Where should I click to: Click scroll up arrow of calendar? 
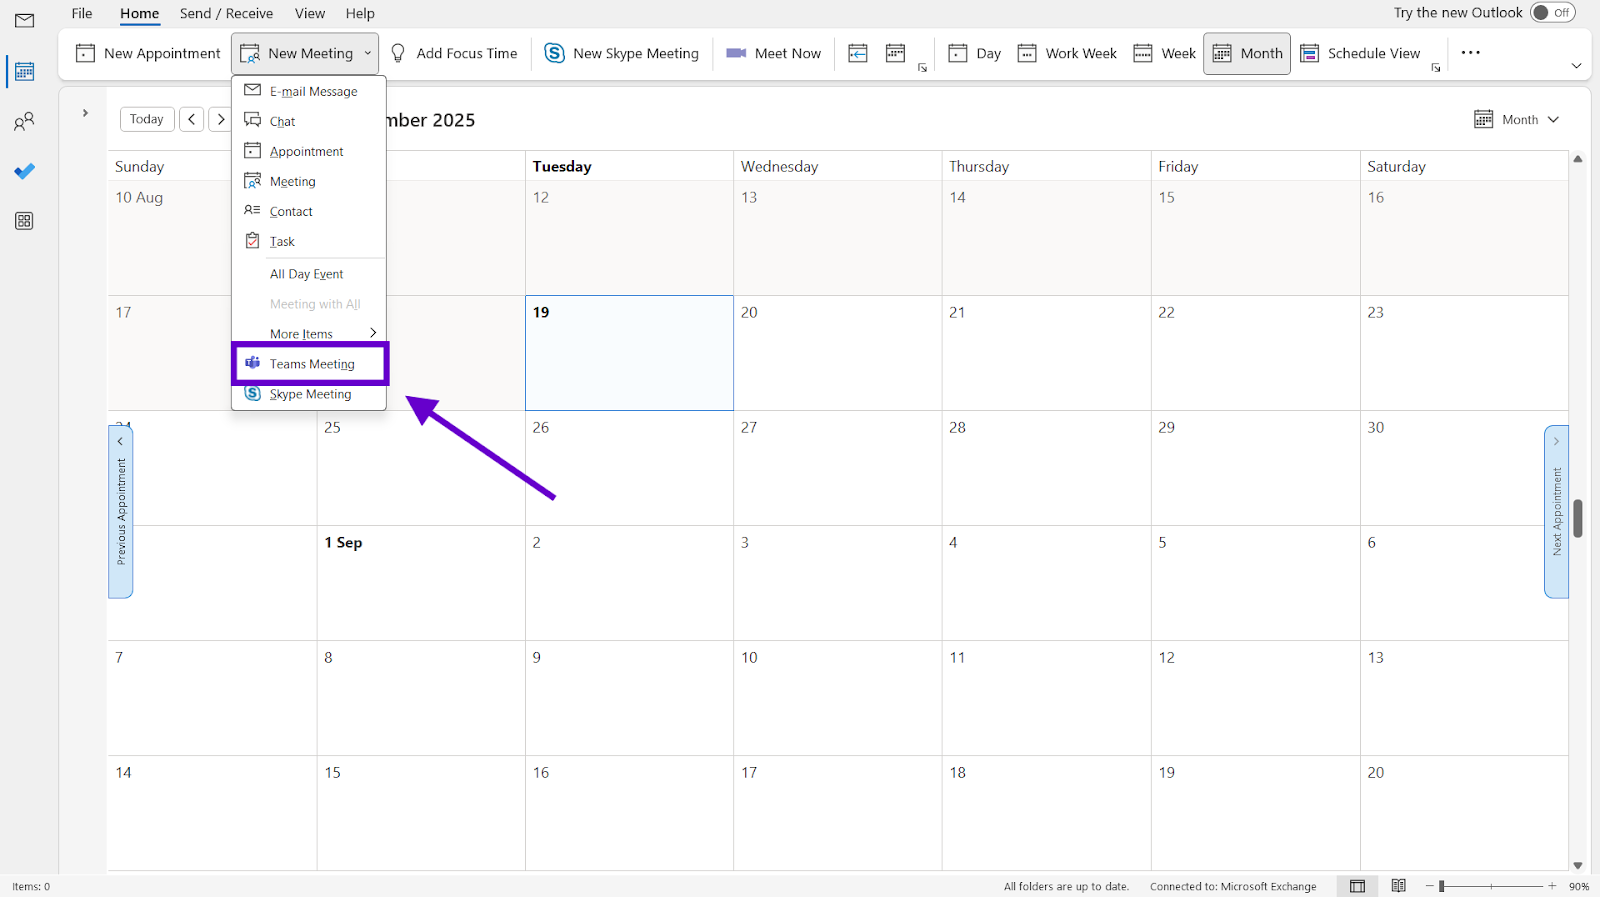coord(1578,159)
